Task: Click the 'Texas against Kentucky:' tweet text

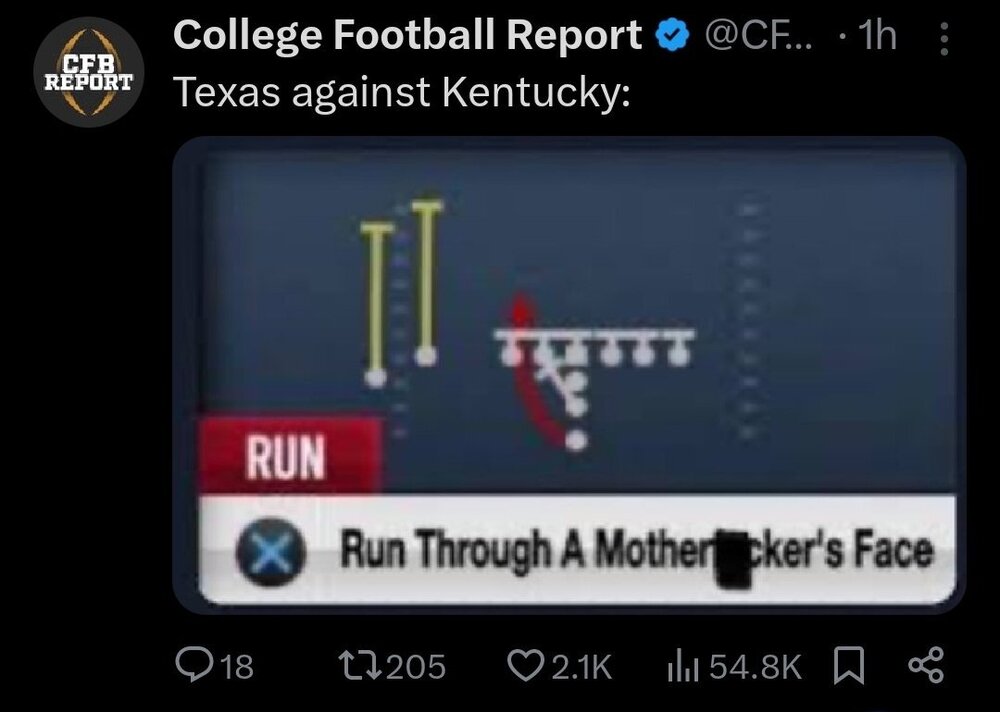Action: click(402, 92)
